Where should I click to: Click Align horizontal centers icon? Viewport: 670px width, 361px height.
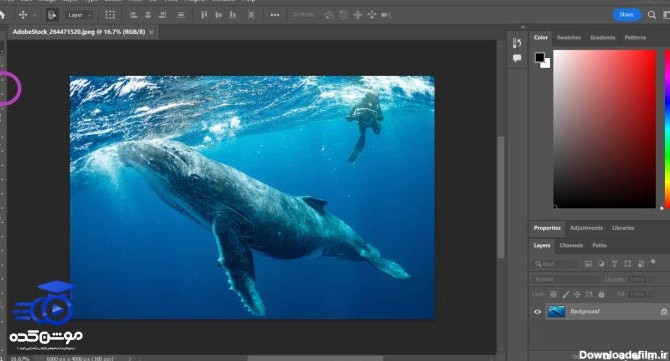click(x=148, y=15)
